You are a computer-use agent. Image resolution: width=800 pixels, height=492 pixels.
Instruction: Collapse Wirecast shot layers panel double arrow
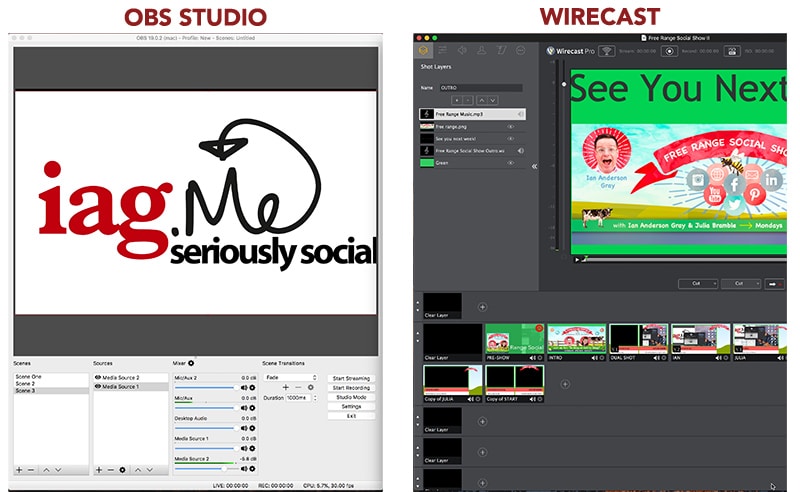coord(534,166)
